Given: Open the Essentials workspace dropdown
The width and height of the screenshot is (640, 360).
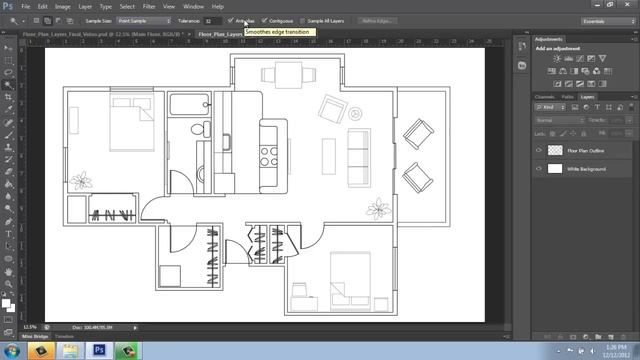Looking at the screenshot, I should (x=608, y=21).
